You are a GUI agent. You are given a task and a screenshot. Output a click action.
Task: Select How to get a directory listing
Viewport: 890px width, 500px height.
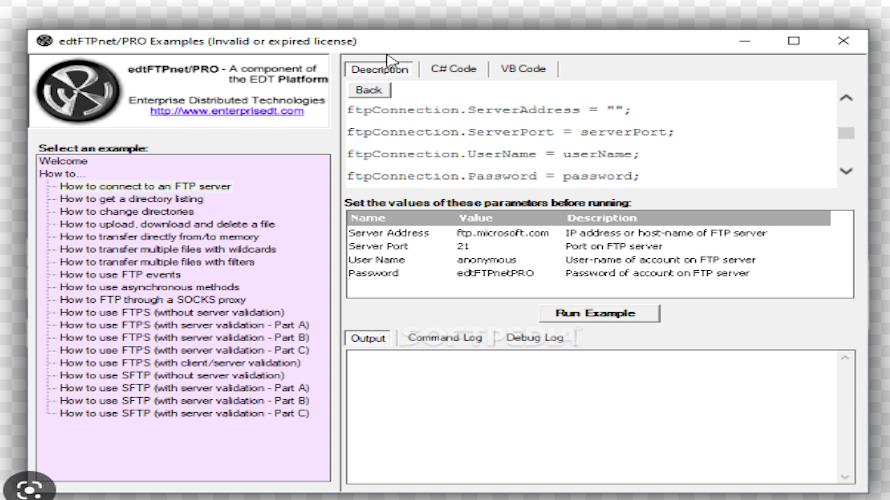tap(131, 199)
